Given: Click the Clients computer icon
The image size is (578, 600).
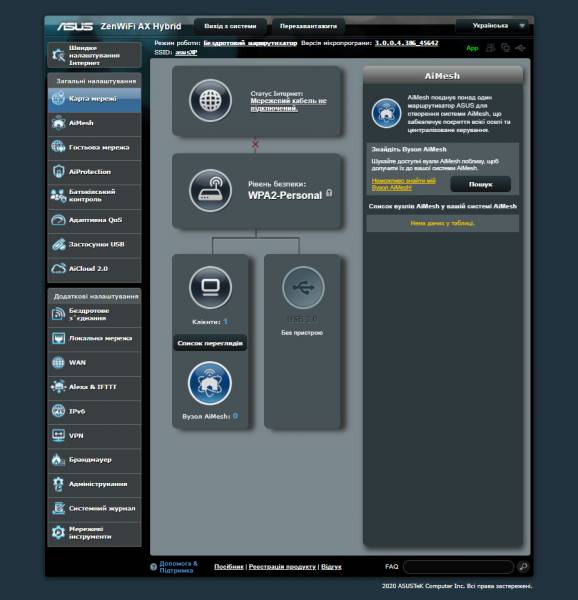Looking at the screenshot, I should pos(210,287).
